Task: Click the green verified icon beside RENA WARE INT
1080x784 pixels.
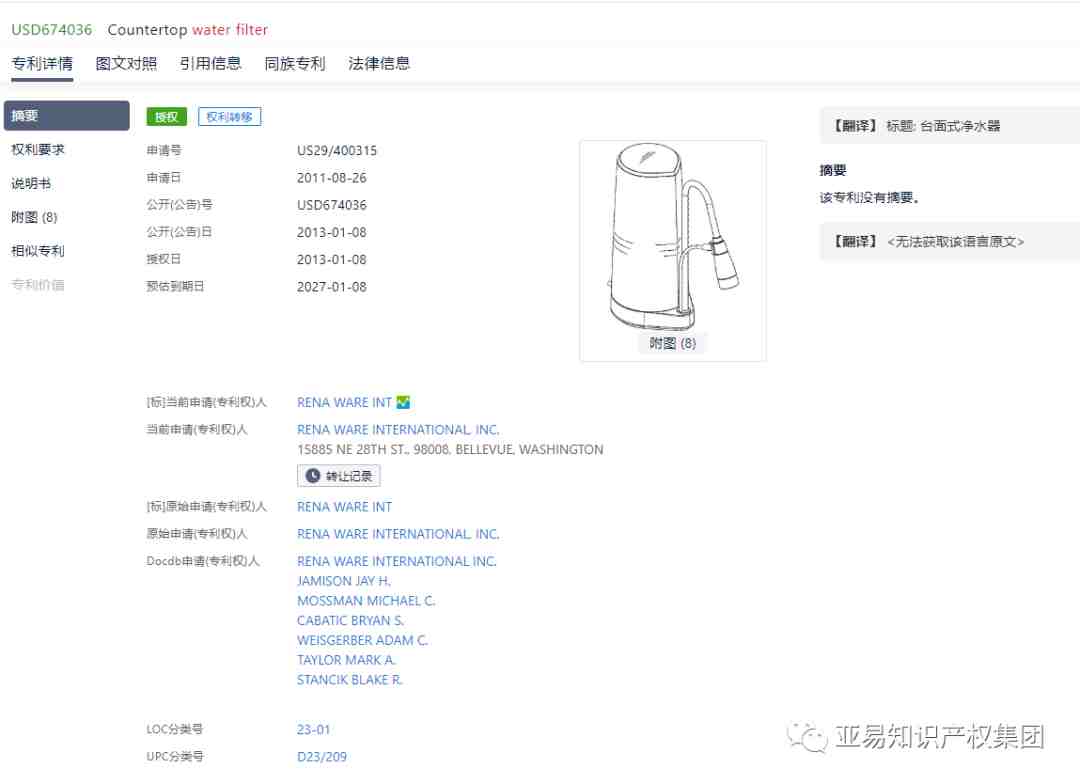Action: [404, 402]
